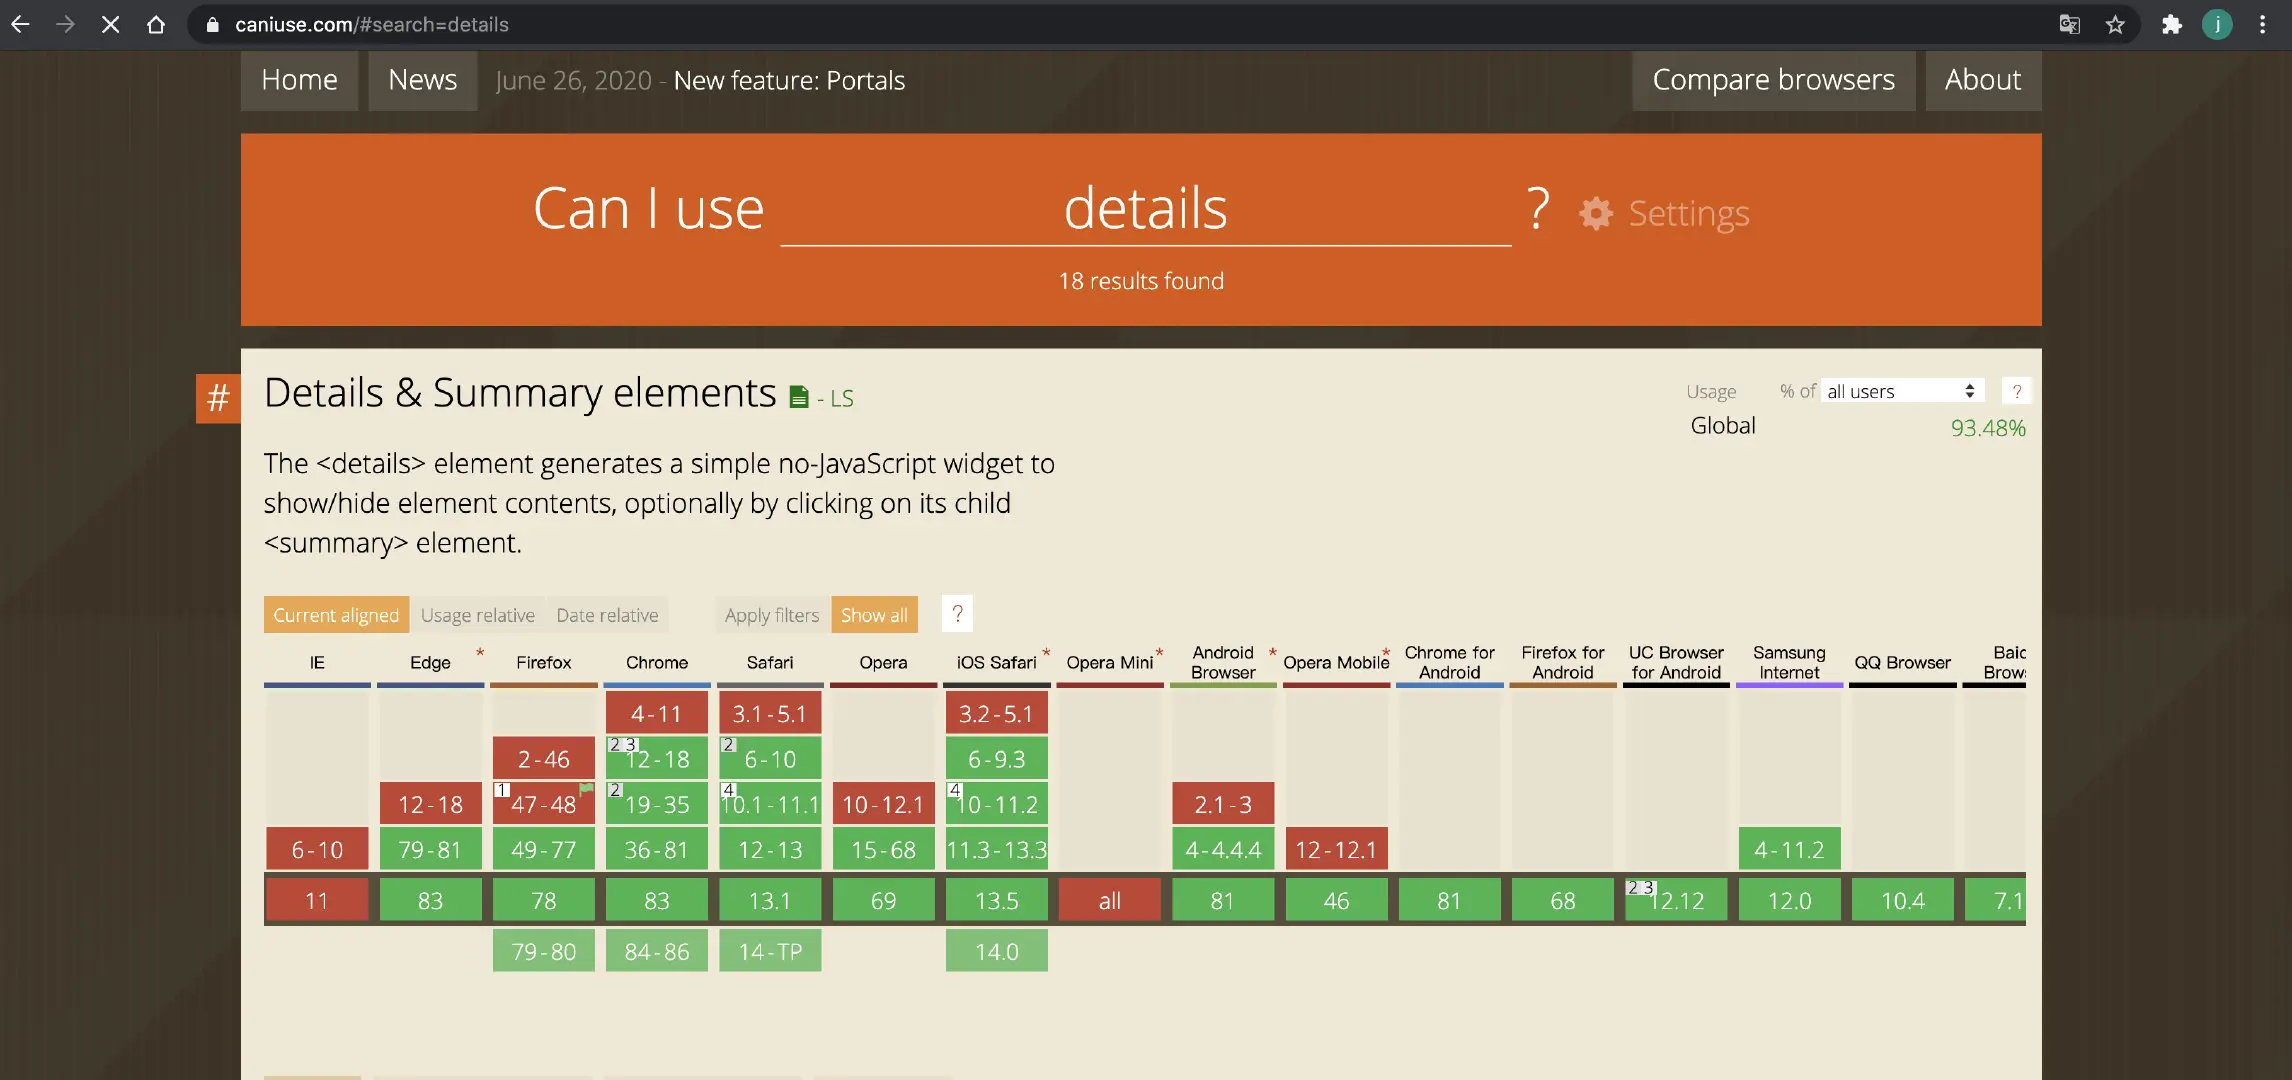Open the News tab
Viewport: 2292px width, 1080px height.
pyautogui.click(x=422, y=80)
